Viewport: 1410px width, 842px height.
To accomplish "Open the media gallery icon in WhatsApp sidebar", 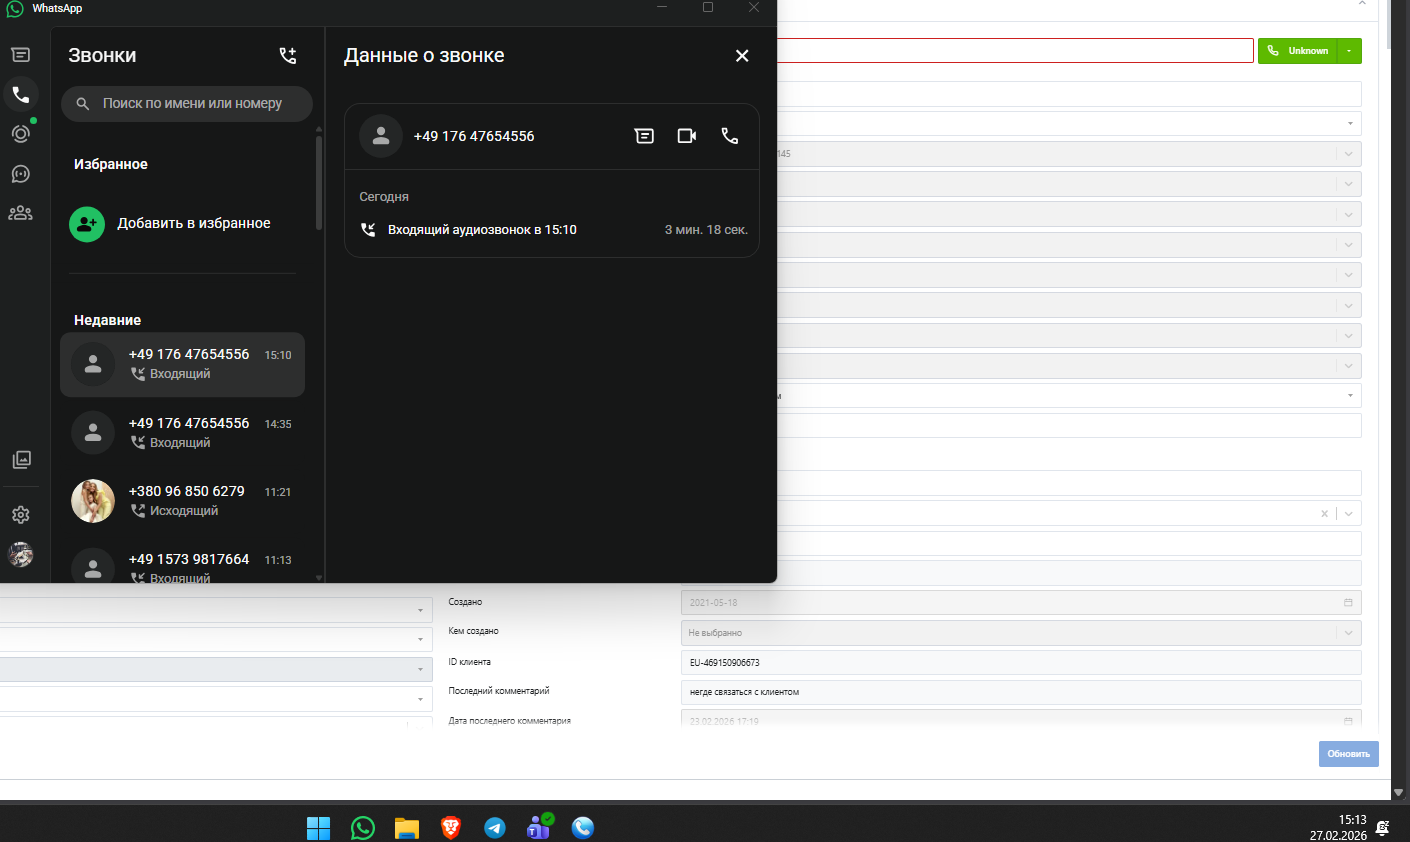I will click(21, 459).
